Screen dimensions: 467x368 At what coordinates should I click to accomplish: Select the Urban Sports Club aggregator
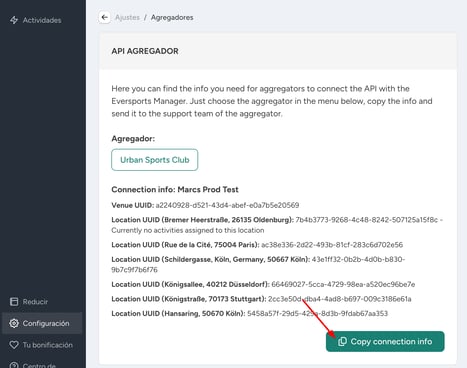click(155, 160)
